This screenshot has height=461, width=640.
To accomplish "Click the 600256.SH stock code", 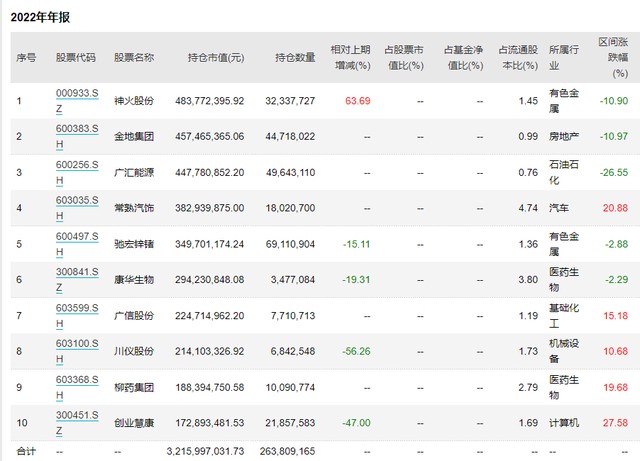I will click(x=77, y=166).
